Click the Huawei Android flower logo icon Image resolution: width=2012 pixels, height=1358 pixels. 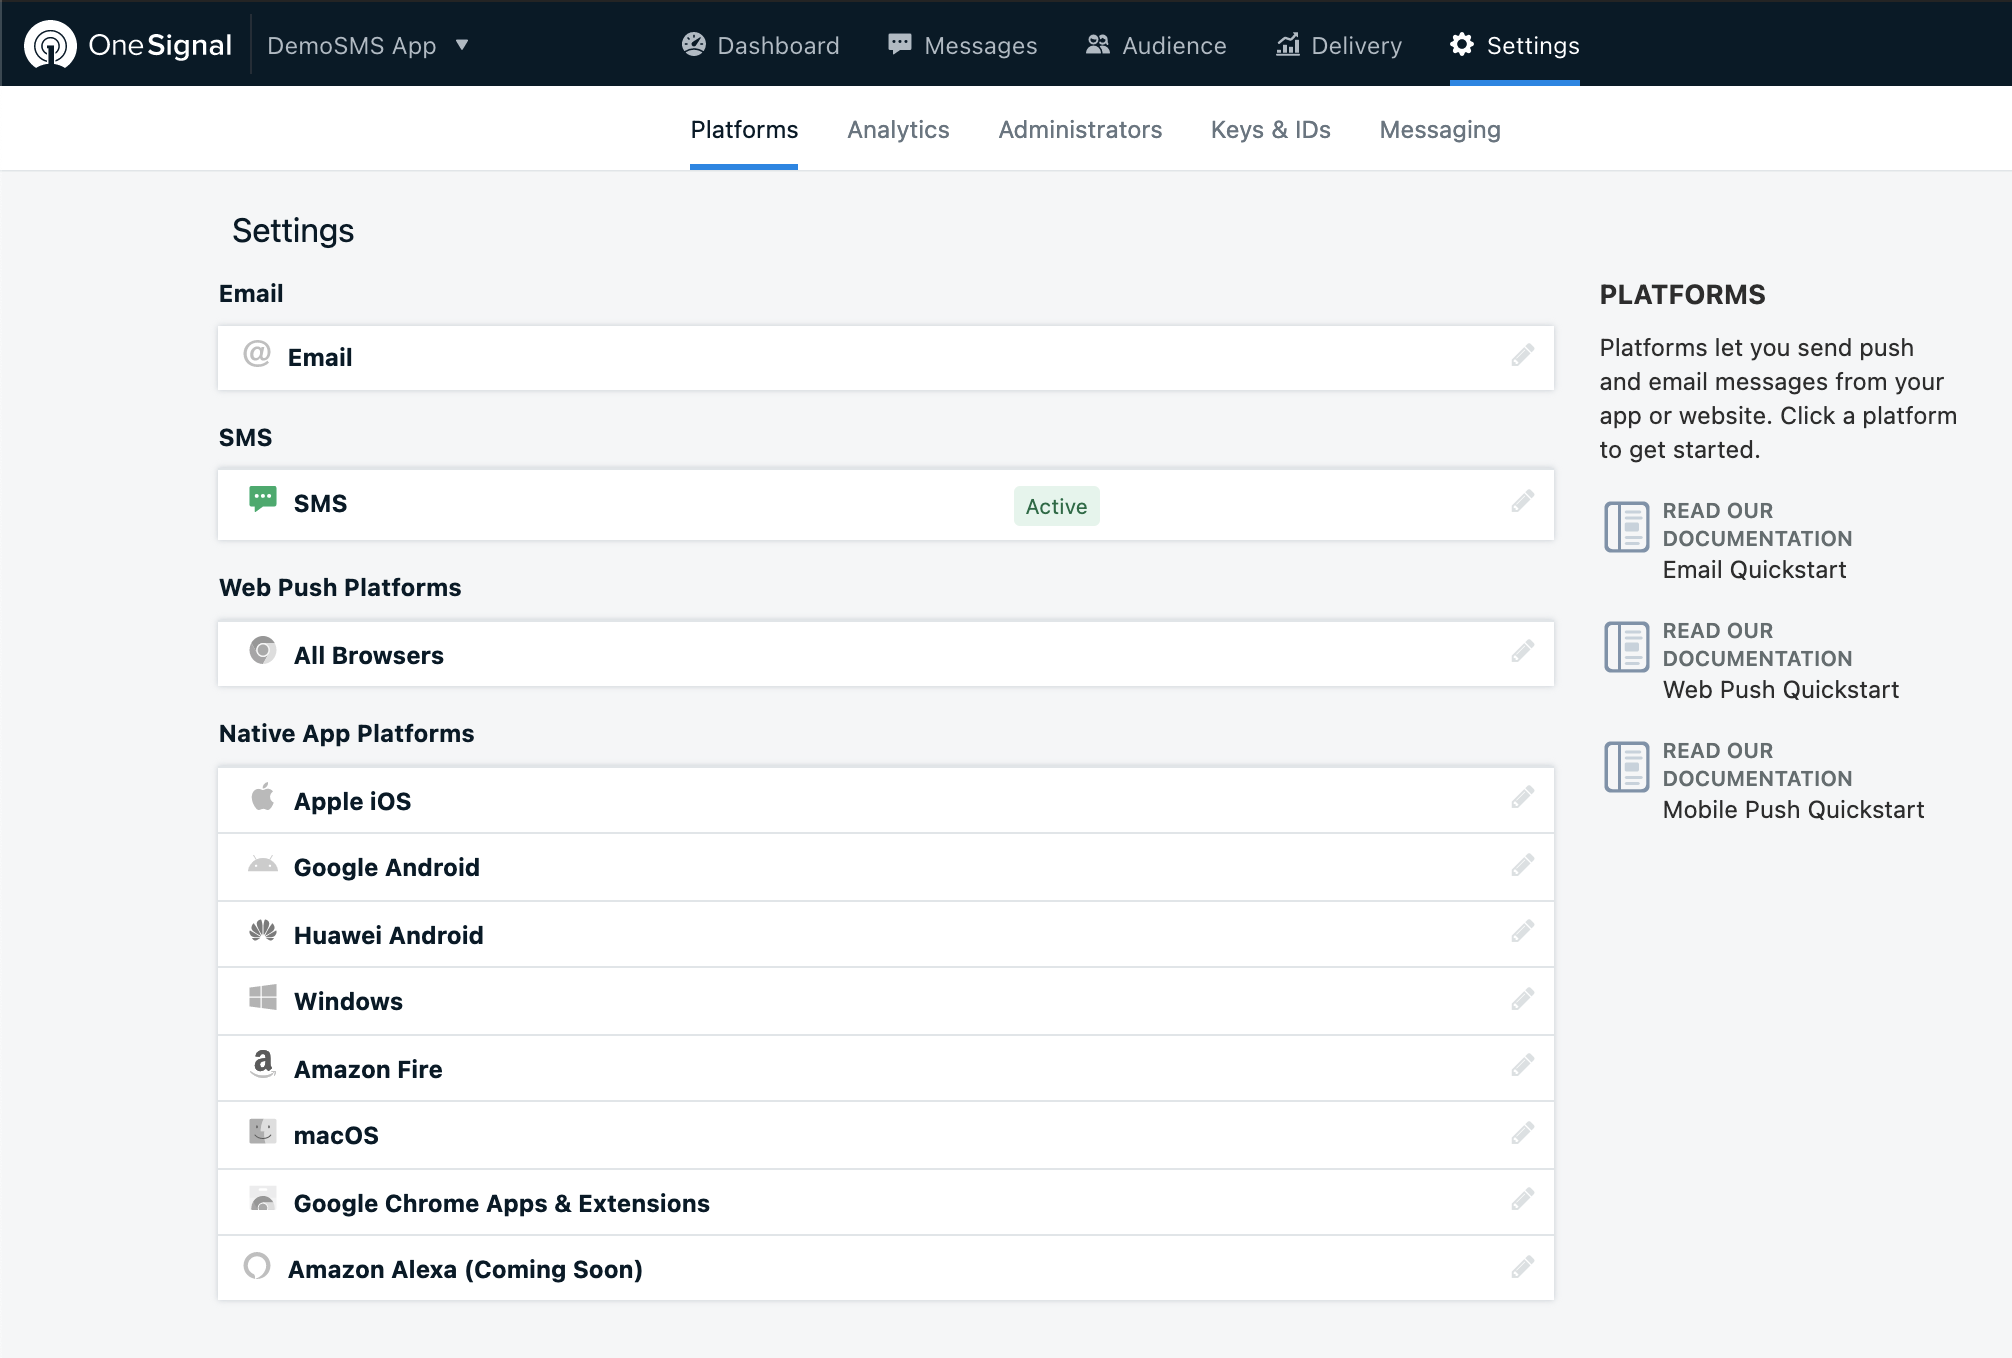click(x=262, y=932)
